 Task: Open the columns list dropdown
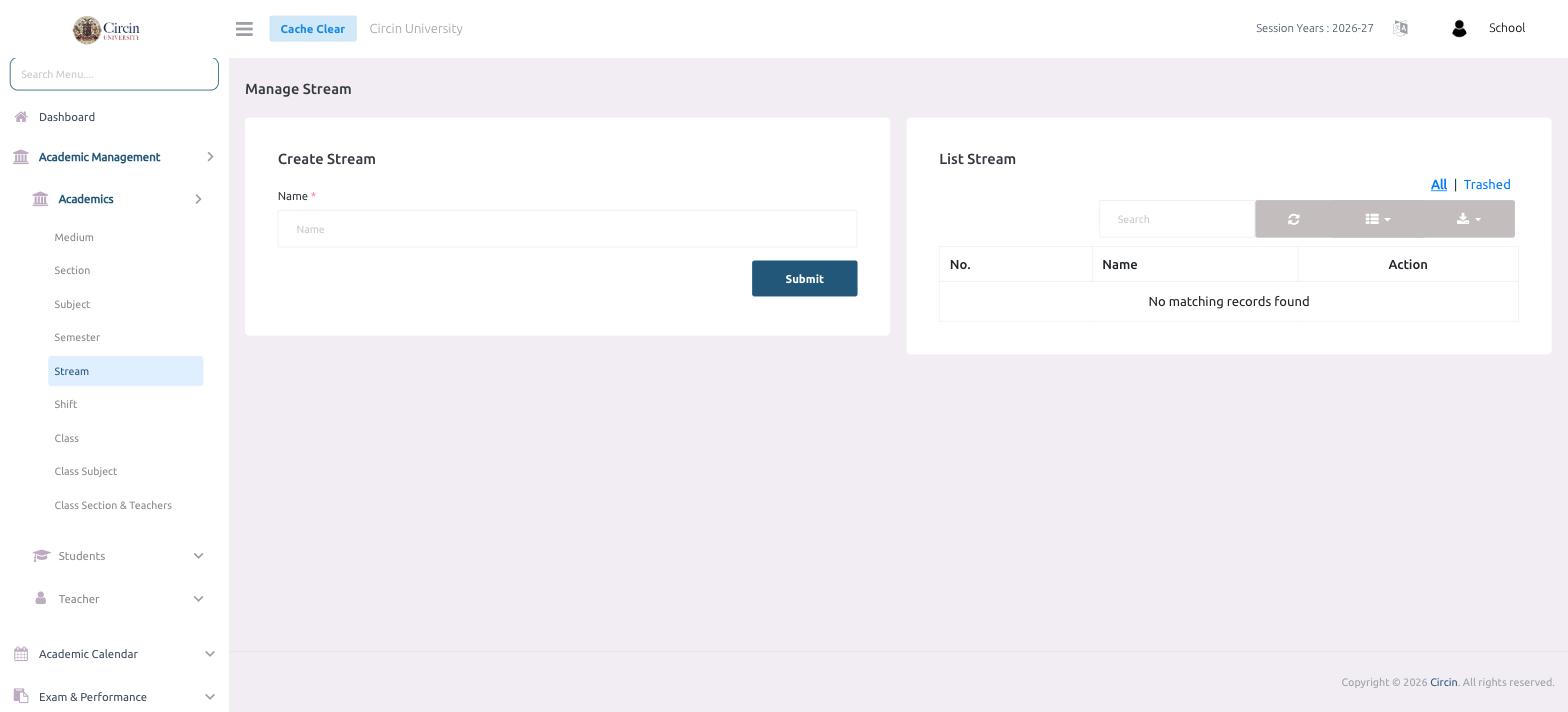(x=1378, y=219)
